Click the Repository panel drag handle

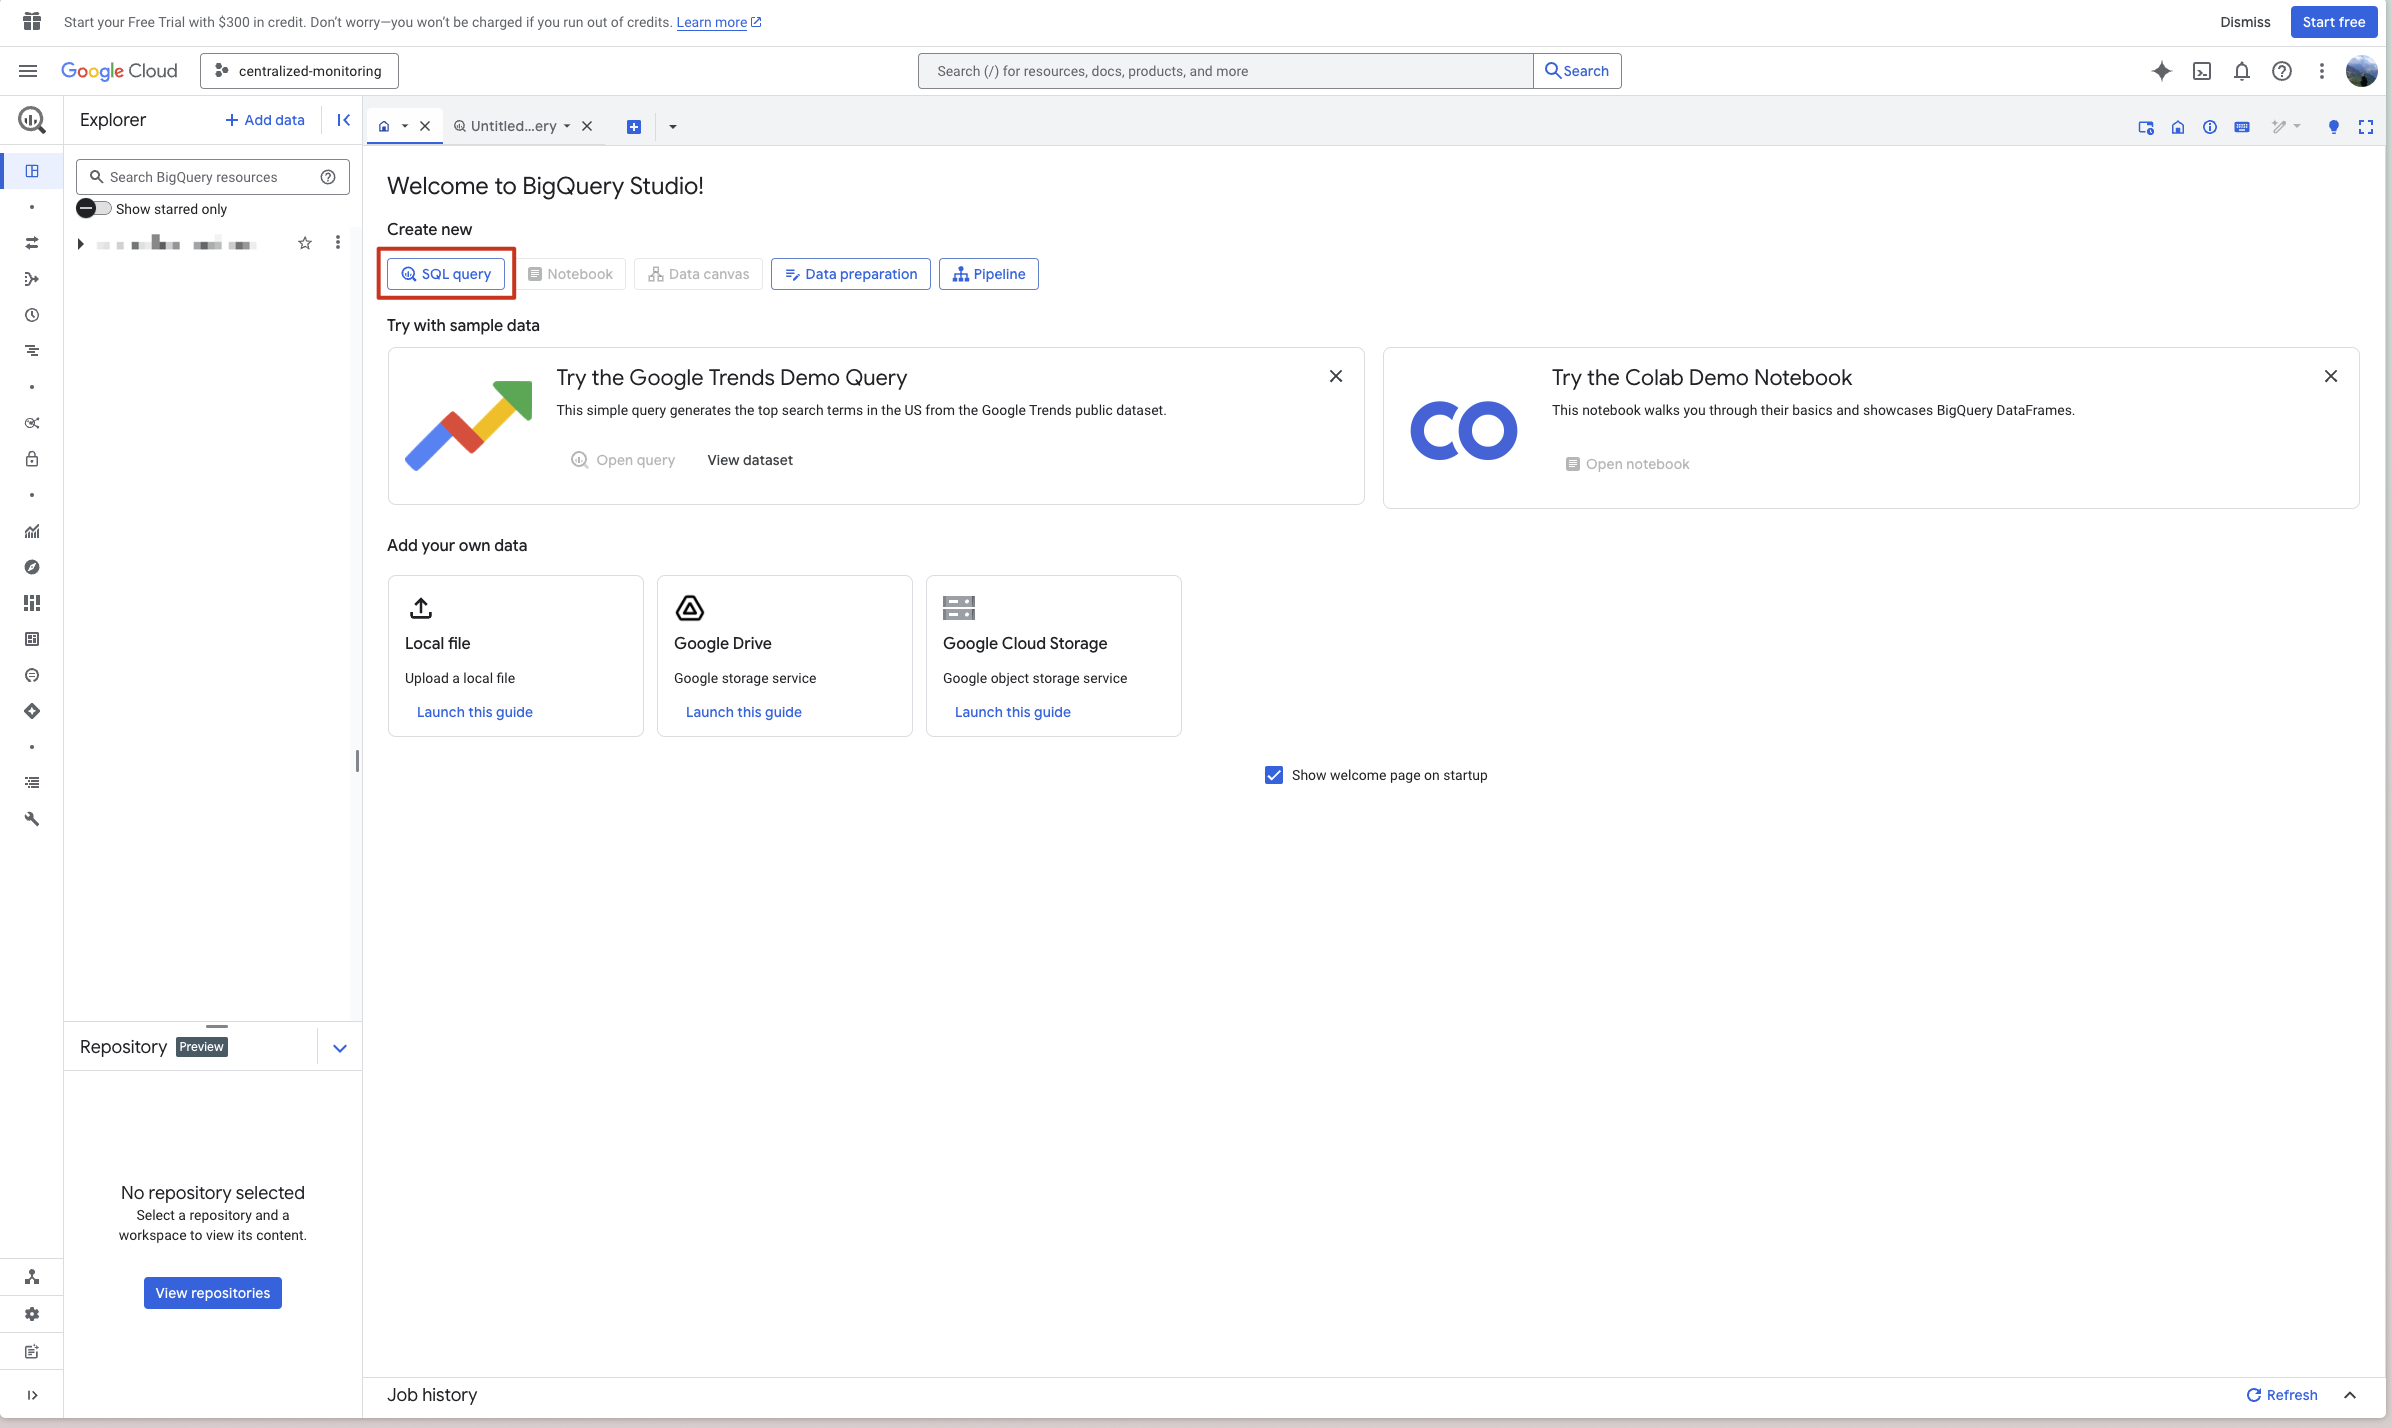point(217,1027)
